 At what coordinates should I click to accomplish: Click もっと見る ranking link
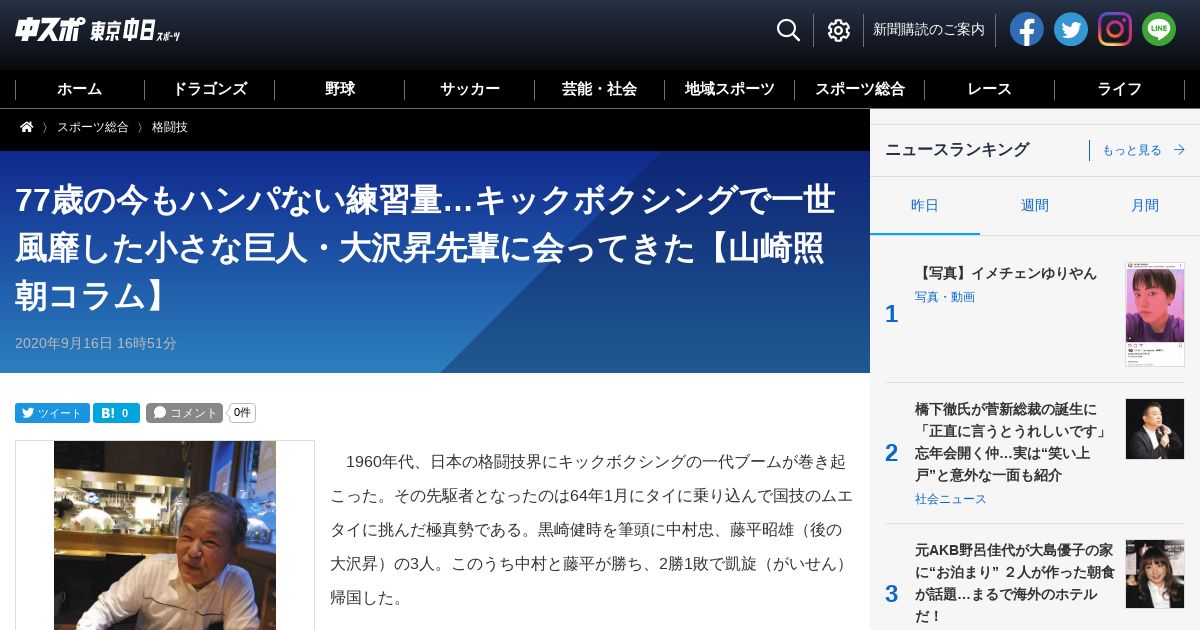point(1143,150)
